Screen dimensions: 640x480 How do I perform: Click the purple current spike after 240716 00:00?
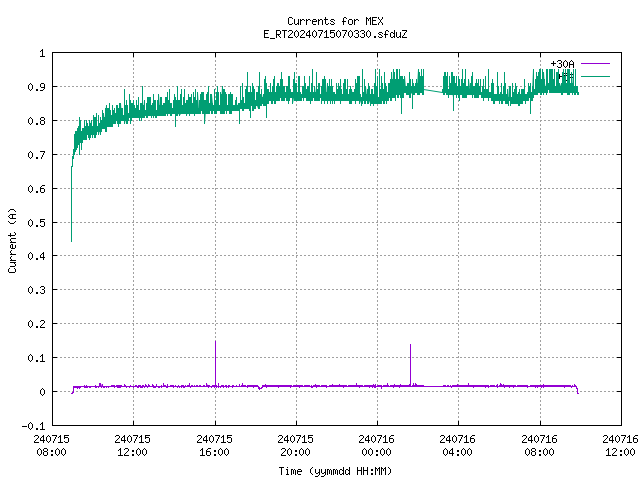pos(411,364)
